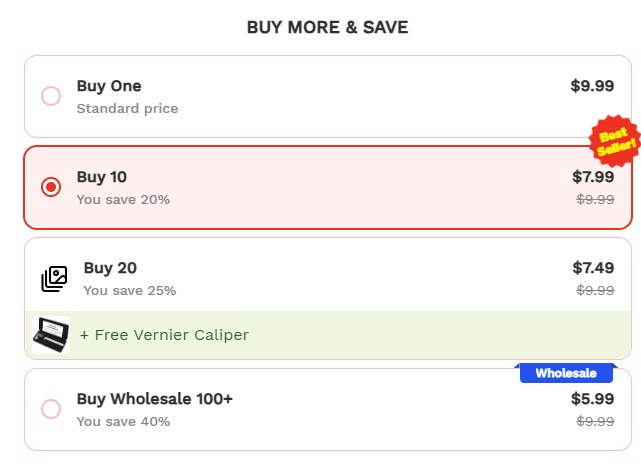Image resolution: width=641 pixels, height=463 pixels.
Task: Click the $7.49 price for Buy 20
Action: [x=593, y=268]
